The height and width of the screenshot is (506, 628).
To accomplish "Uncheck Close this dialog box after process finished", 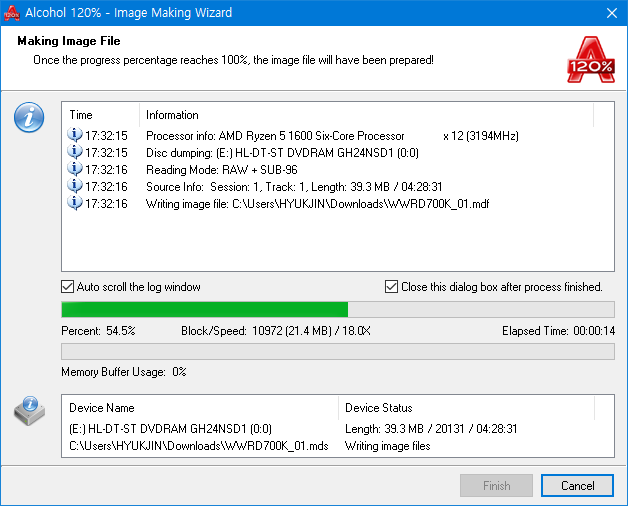I will [x=391, y=287].
